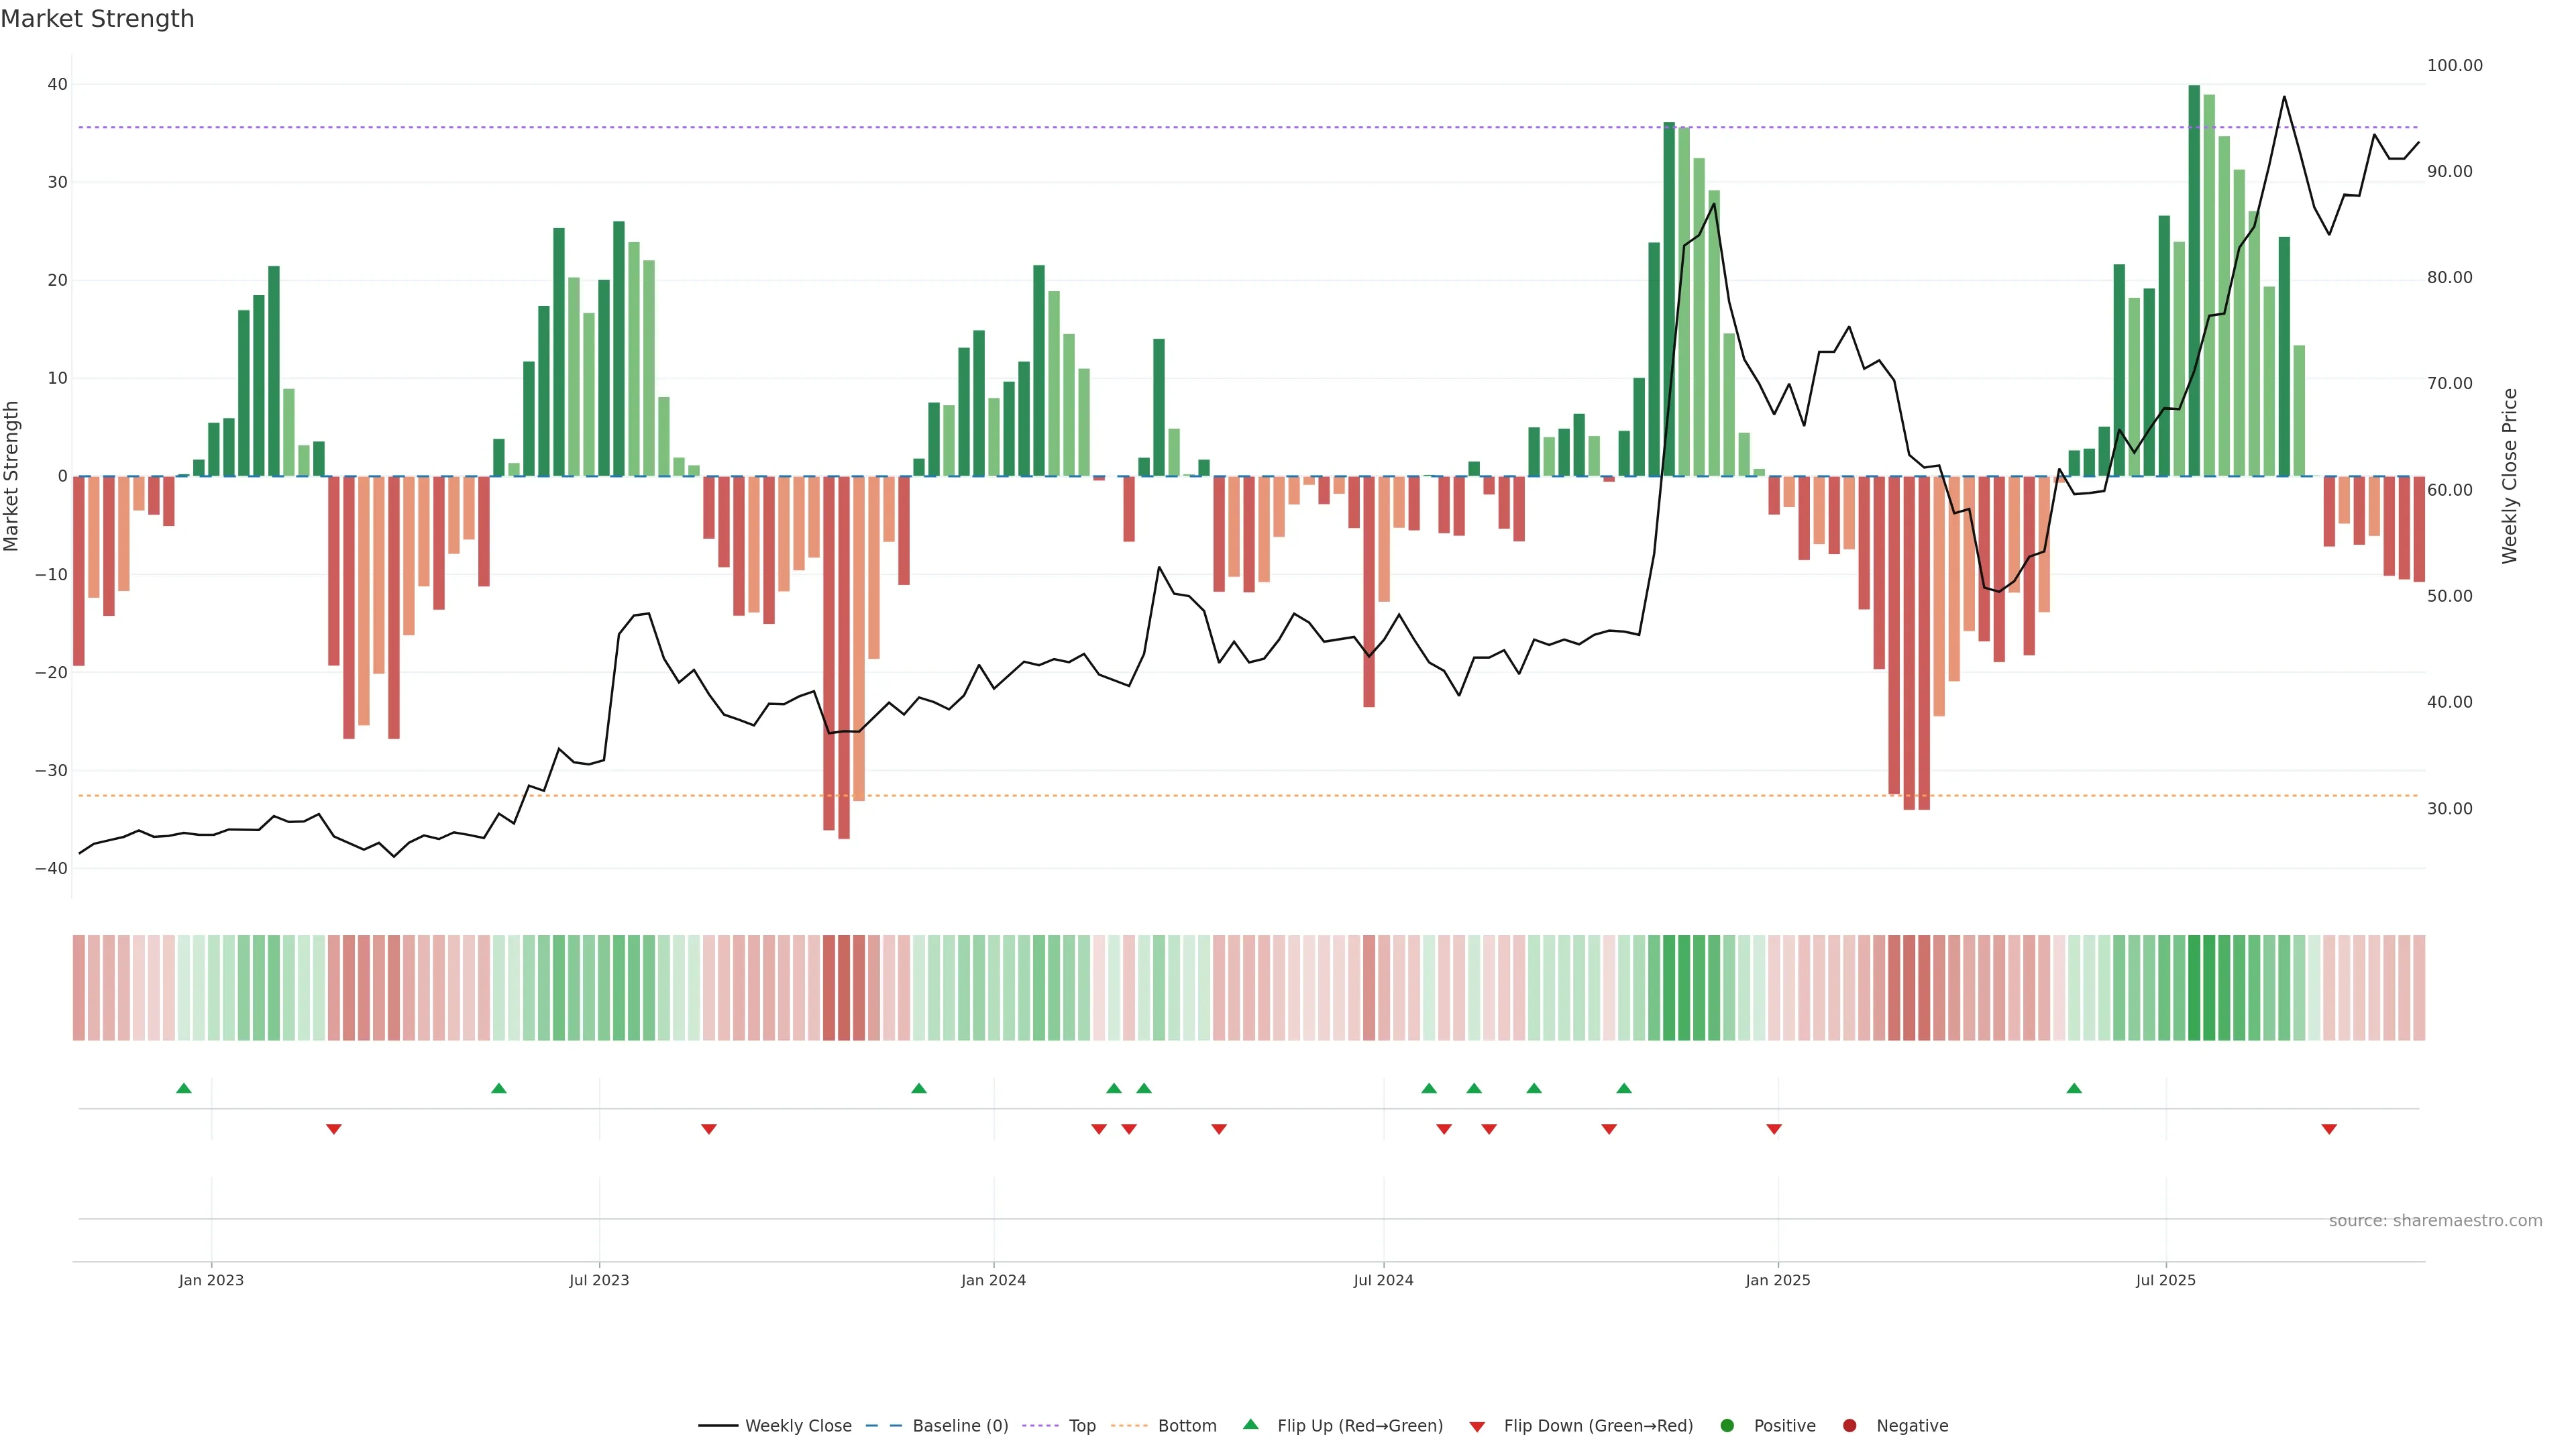The image size is (2576, 1449).
Task: Click red flip-down triangle nearest Jan 2025
Action: coord(1774,1129)
